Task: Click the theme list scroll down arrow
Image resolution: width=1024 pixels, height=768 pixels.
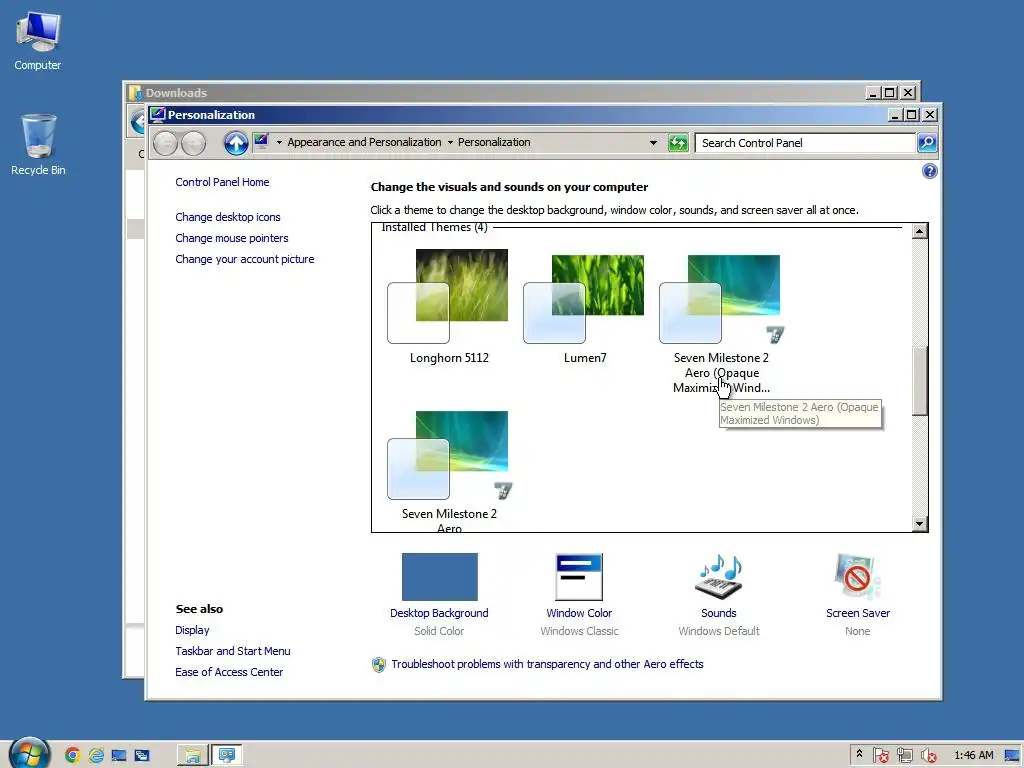Action: 920,524
